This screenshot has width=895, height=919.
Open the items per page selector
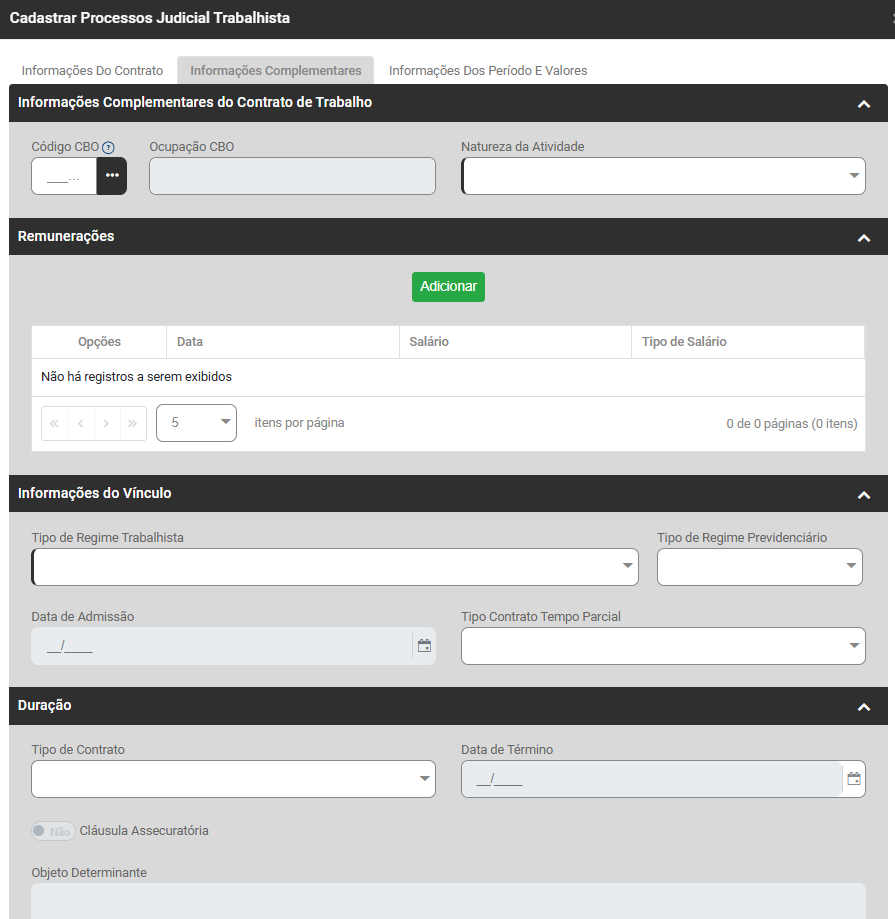196,423
